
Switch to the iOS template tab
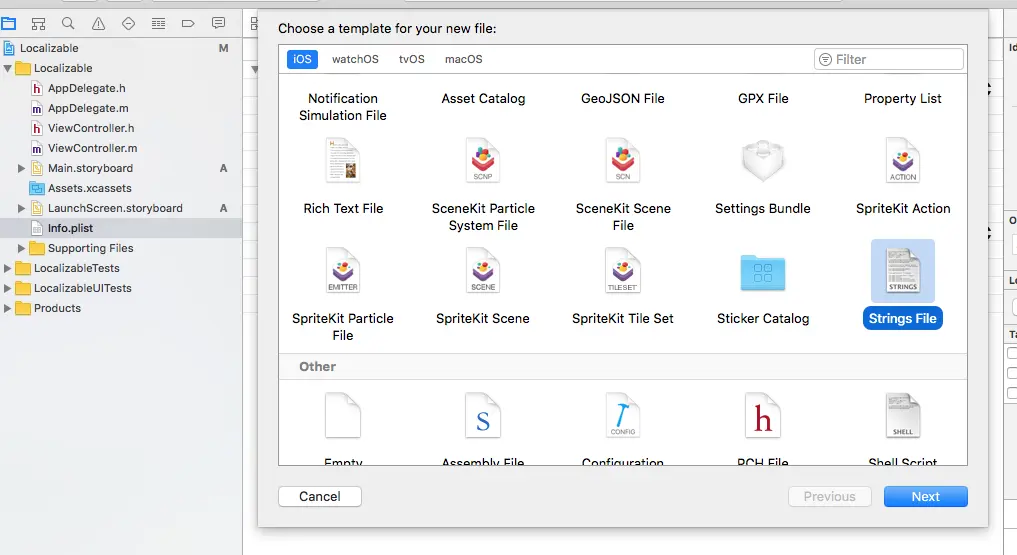point(302,59)
